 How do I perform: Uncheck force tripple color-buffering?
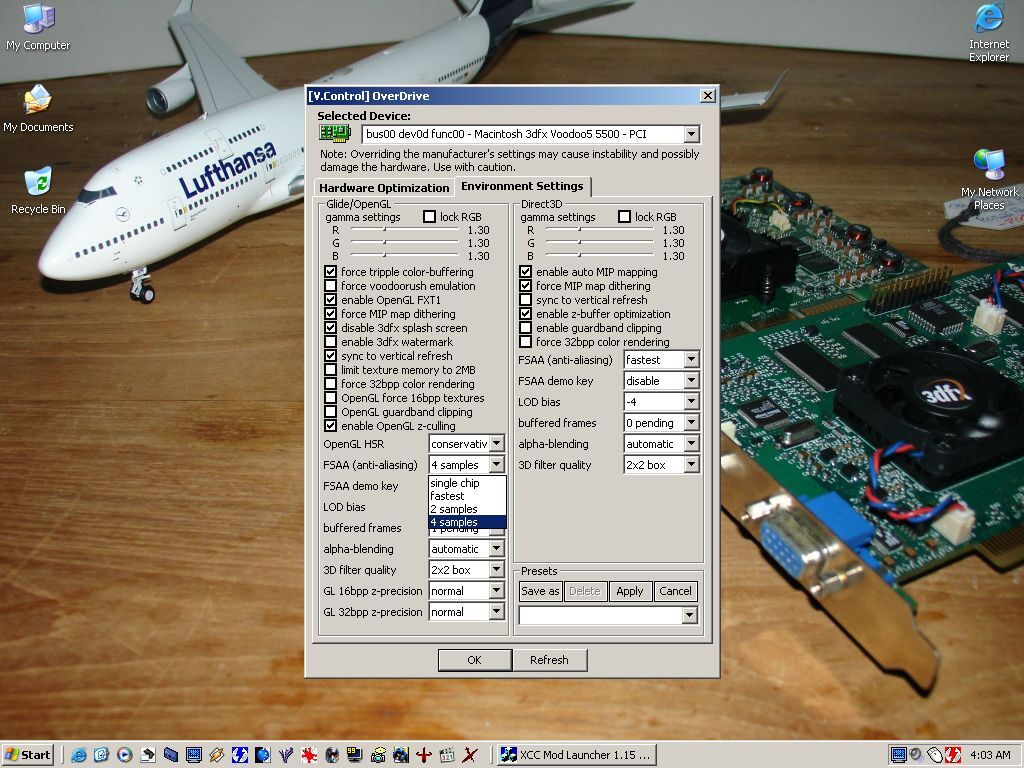coord(330,272)
